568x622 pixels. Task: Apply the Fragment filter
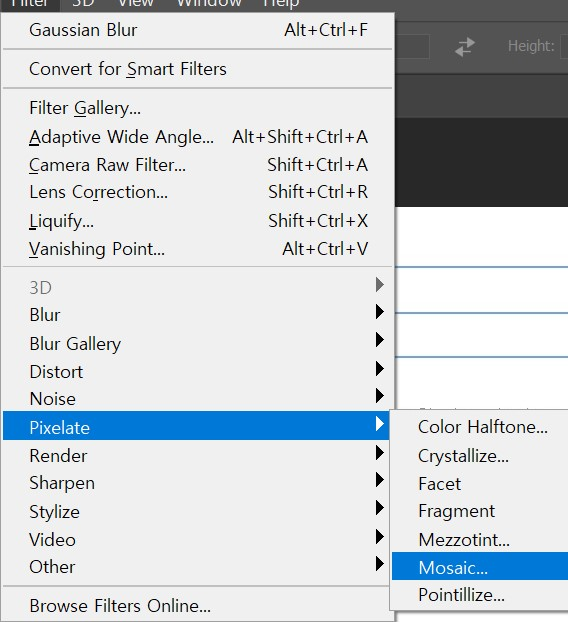[x=480, y=511]
